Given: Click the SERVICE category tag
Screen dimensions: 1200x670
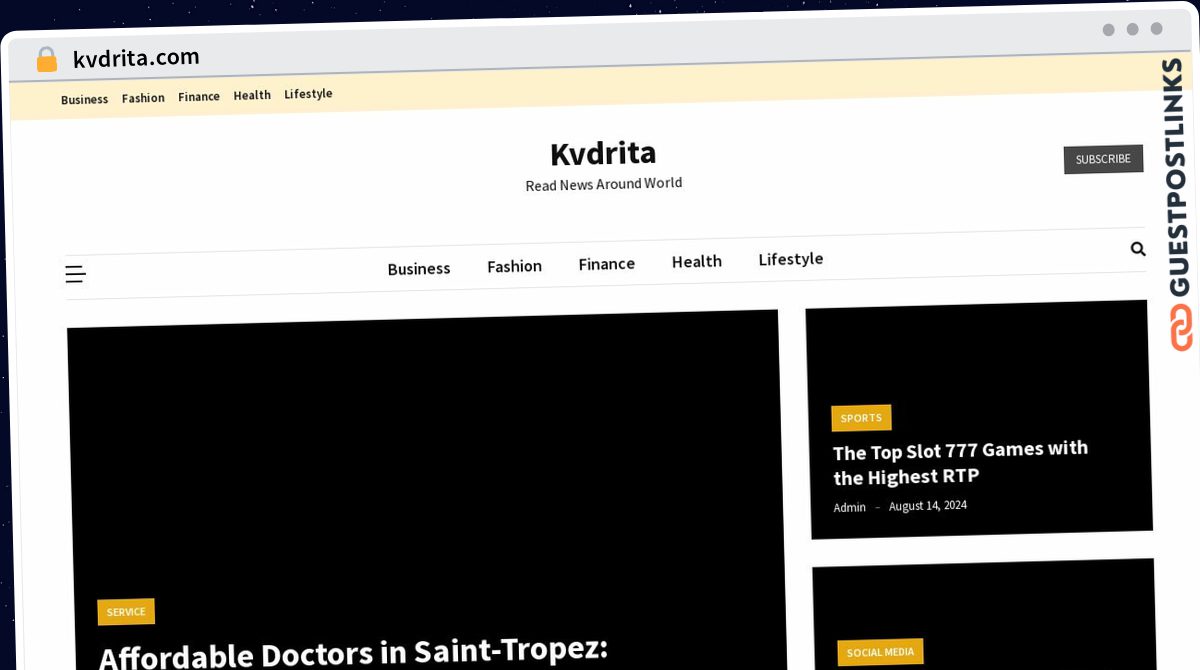Looking at the screenshot, I should pos(126,612).
